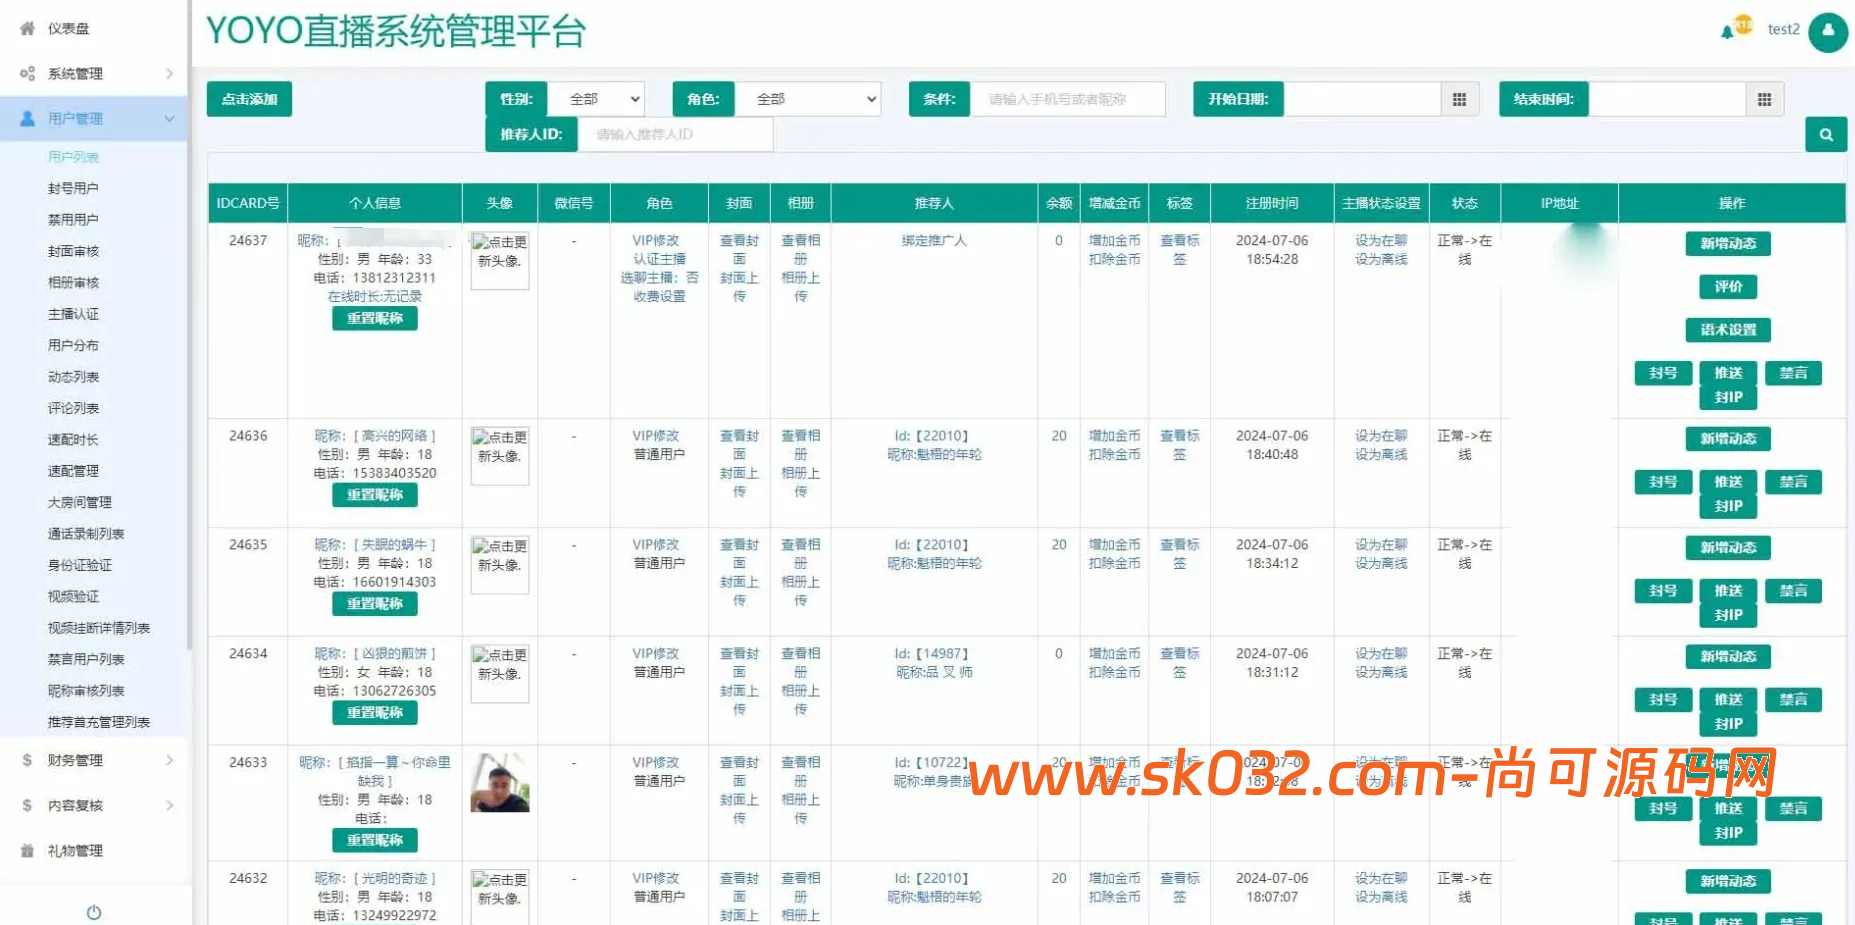Select 用户列表 in the sidebar
1855x925 pixels.
(x=73, y=156)
